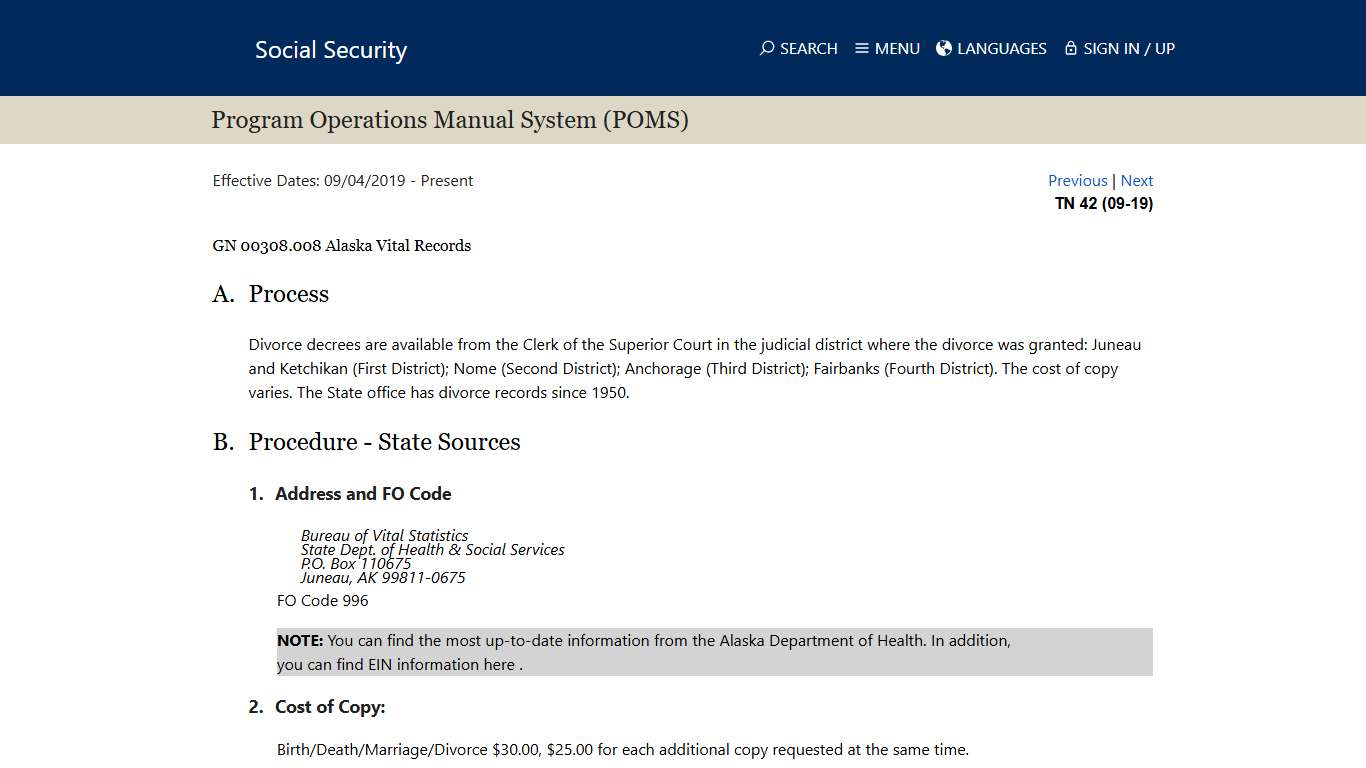Click the padlock sign-in icon
Viewport: 1366px width, 768px height.
[1071, 48]
